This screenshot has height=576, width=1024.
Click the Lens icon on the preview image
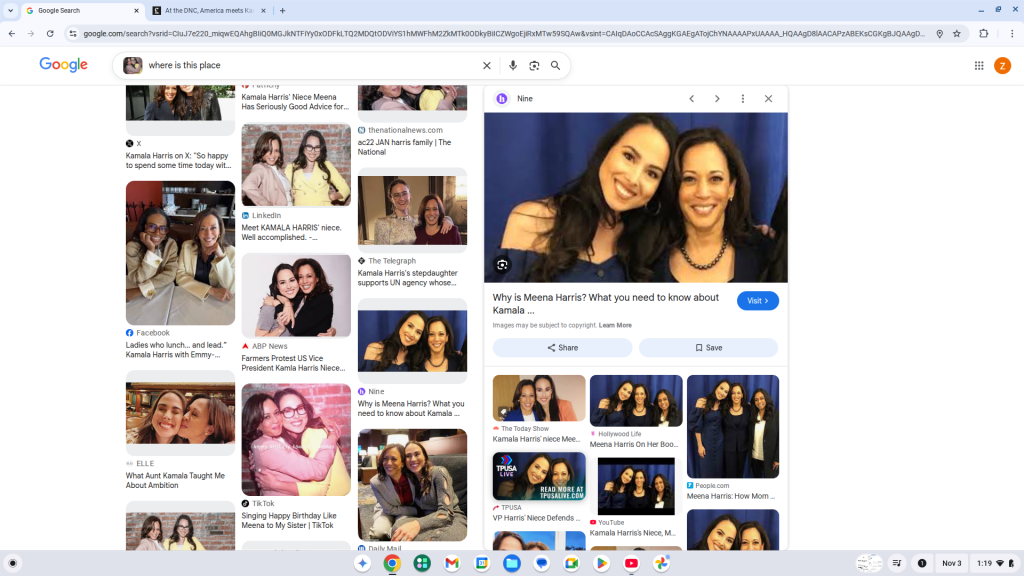tap(502, 265)
